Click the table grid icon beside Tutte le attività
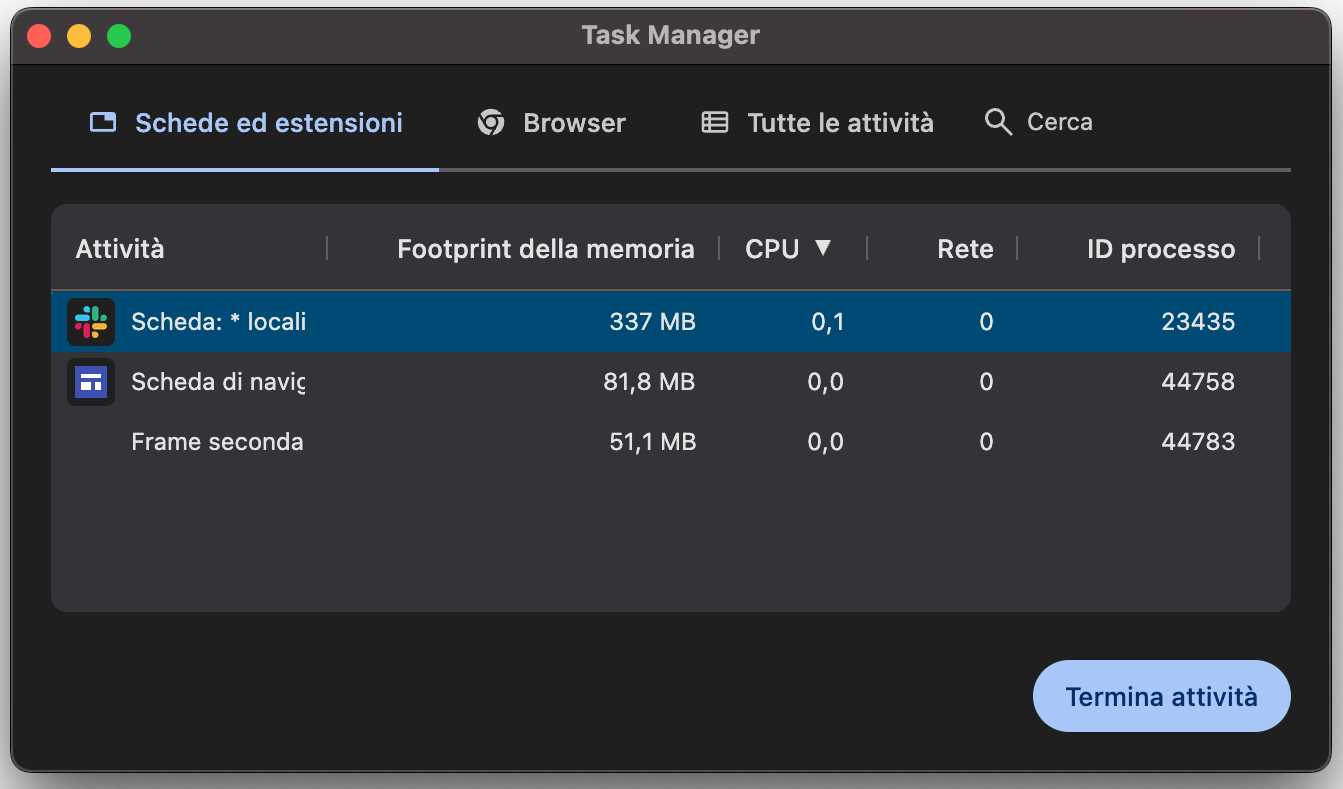Viewport: 1343px width, 789px height. pyautogui.click(x=713, y=121)
